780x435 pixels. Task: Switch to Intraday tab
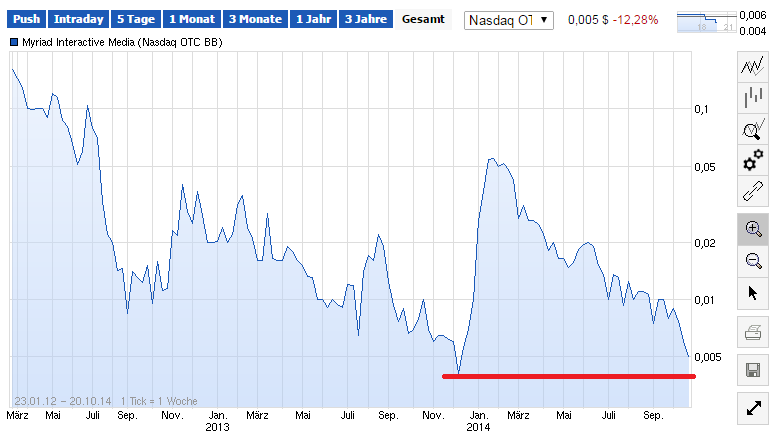point(79,19)
